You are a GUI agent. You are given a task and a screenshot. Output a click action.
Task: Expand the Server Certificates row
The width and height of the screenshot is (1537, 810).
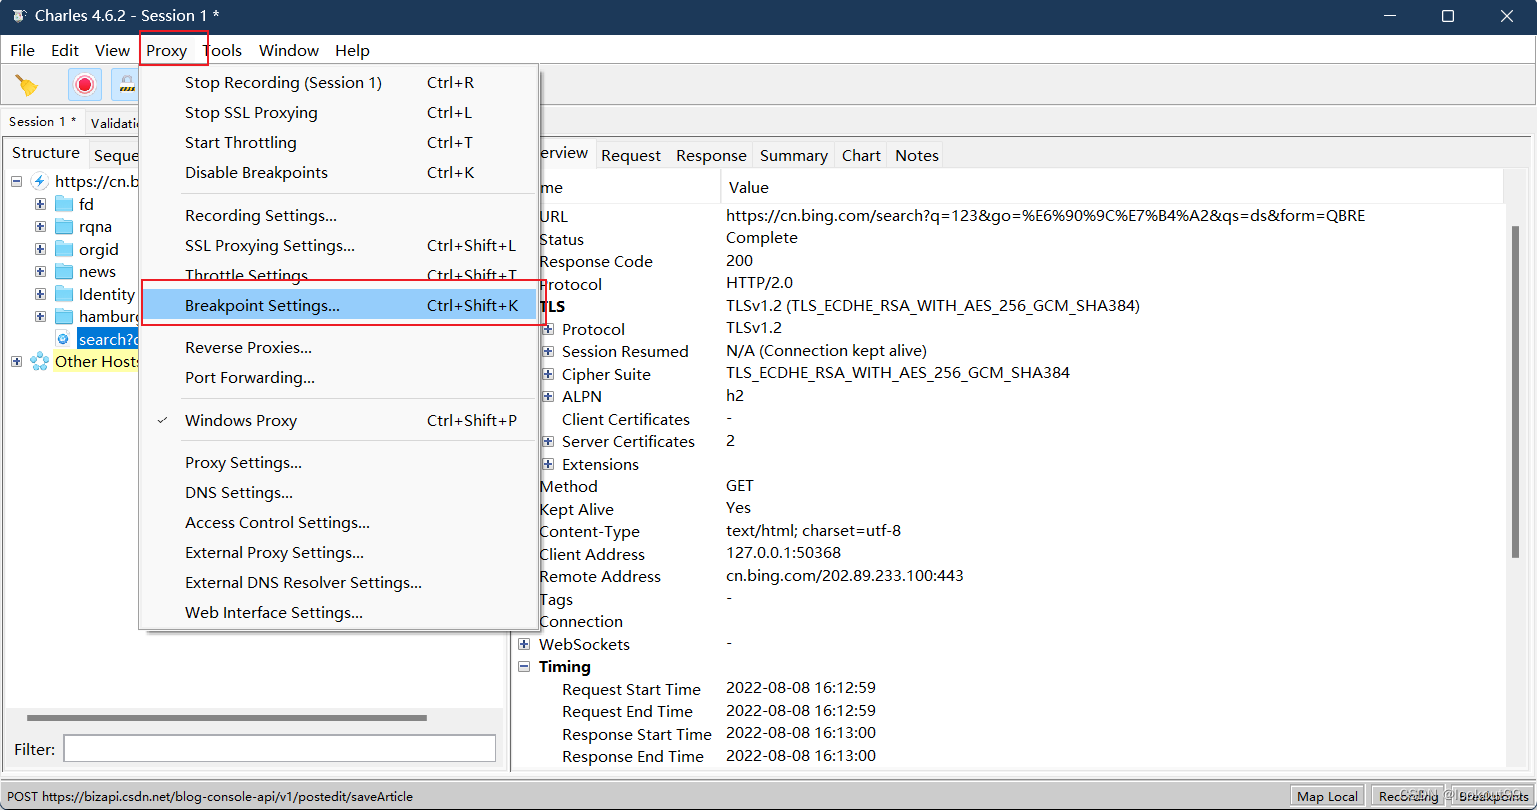coord(548,442)
